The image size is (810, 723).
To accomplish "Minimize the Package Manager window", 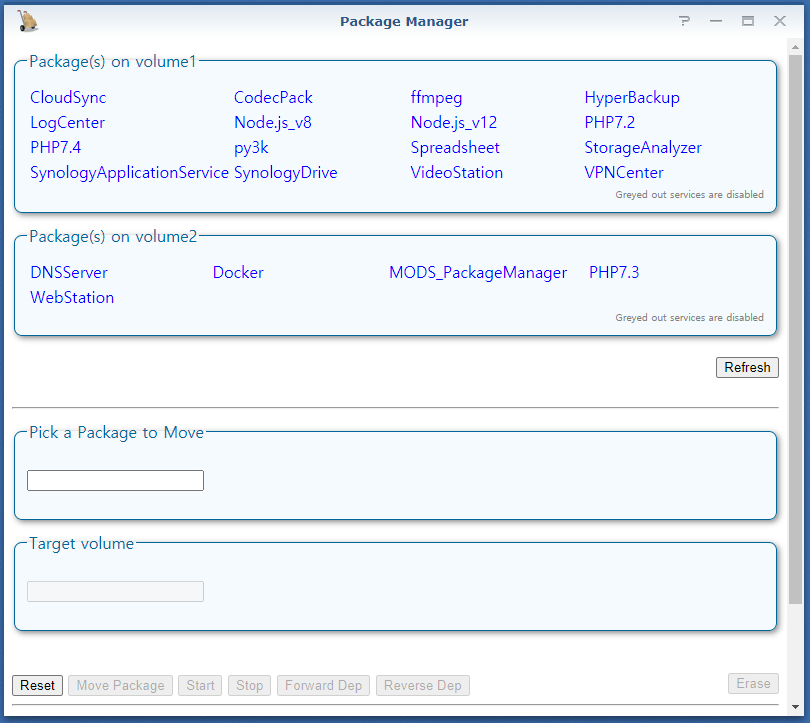I will (716, 21).
